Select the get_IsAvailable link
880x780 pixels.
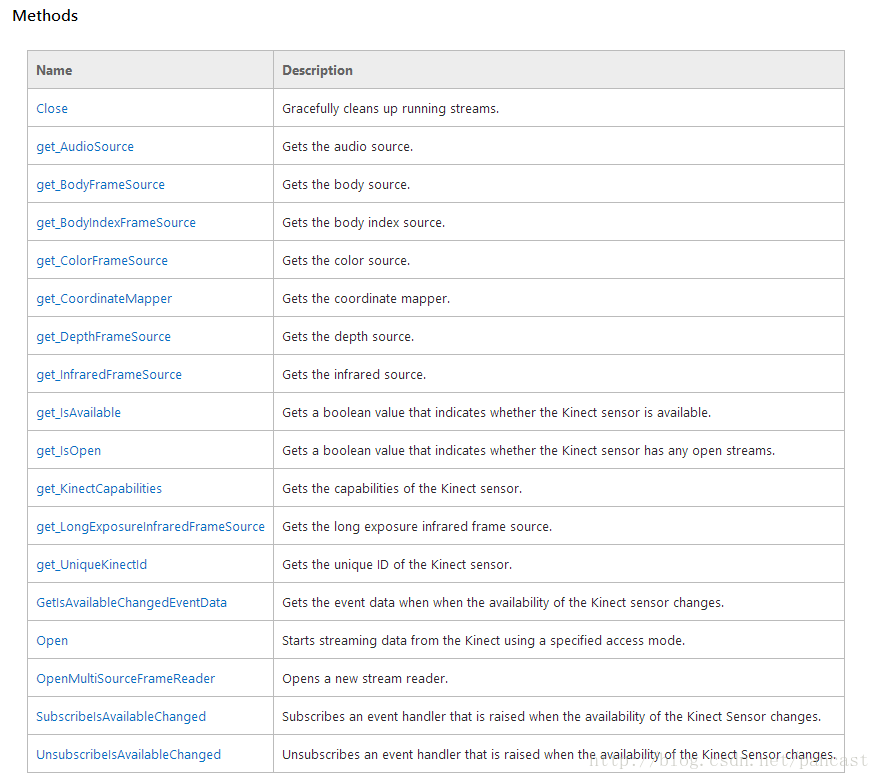(79, 413)
